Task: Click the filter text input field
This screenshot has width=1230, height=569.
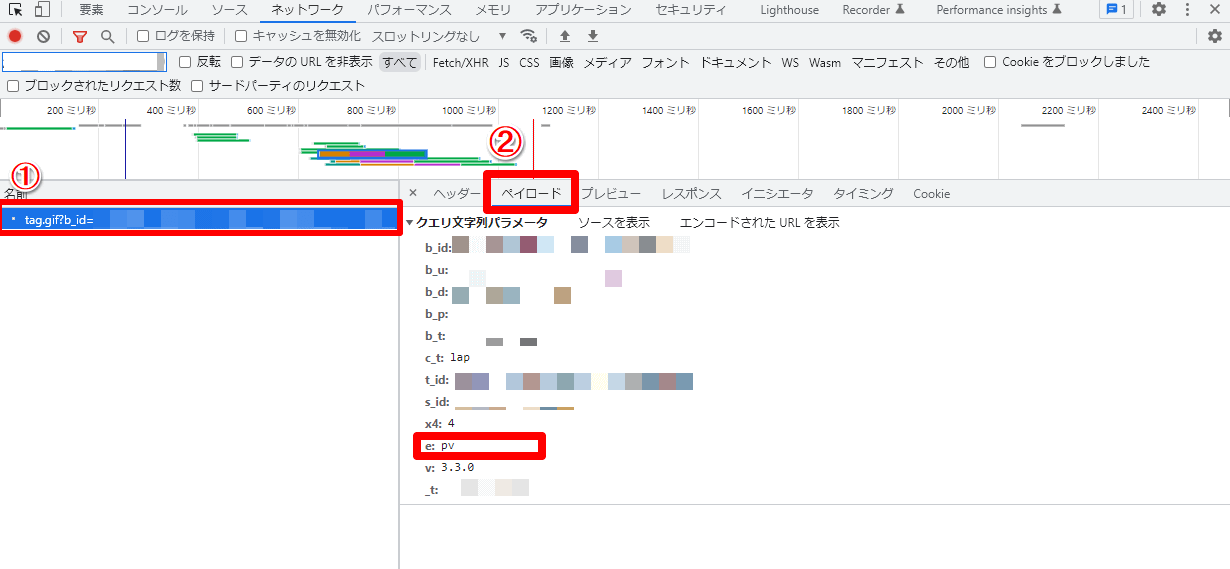Action: point(80,62)
